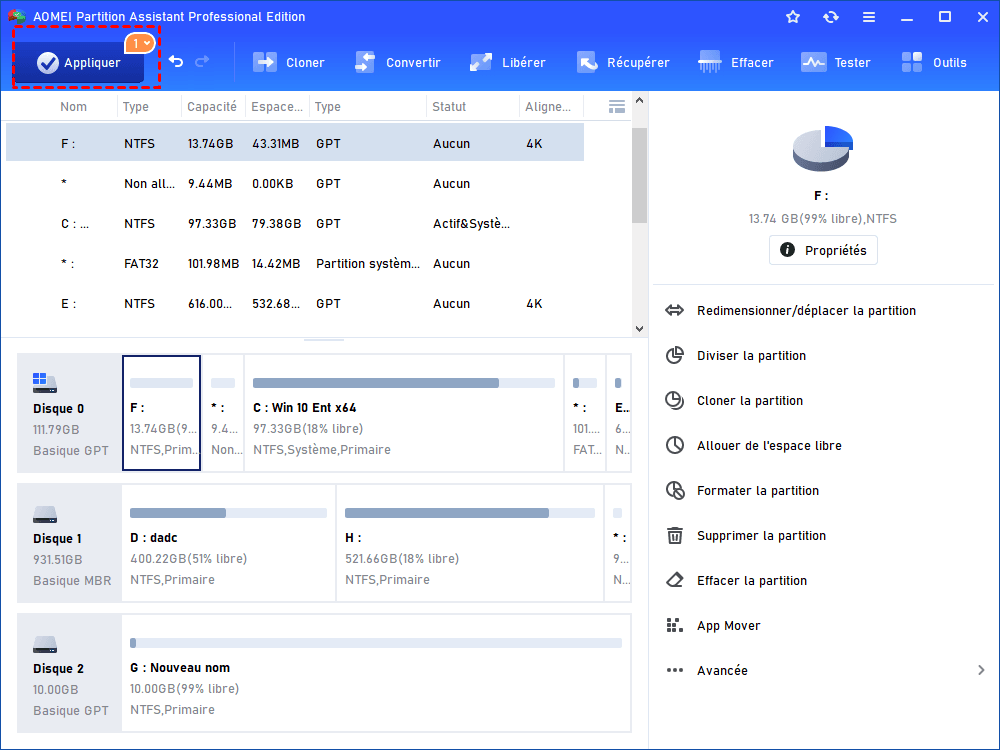
Task: Open the hamburger menu in title bar
Action: click(869, 17)
